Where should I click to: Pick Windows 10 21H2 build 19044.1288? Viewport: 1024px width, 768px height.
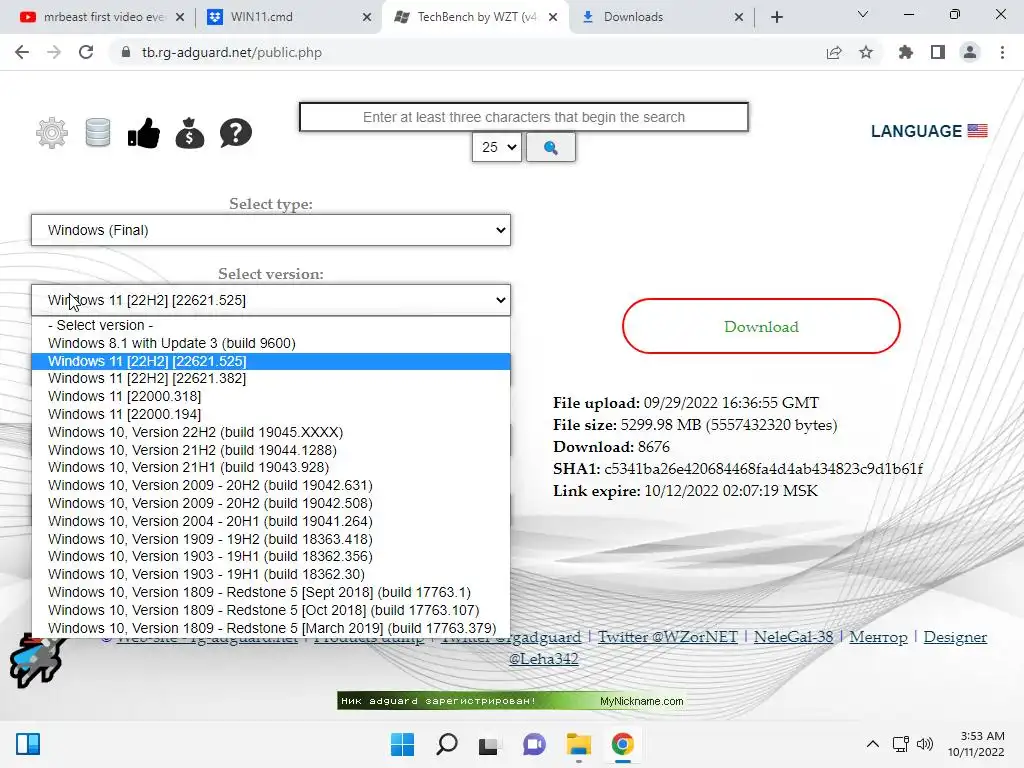pyautogui.click(x=271, y=450)
